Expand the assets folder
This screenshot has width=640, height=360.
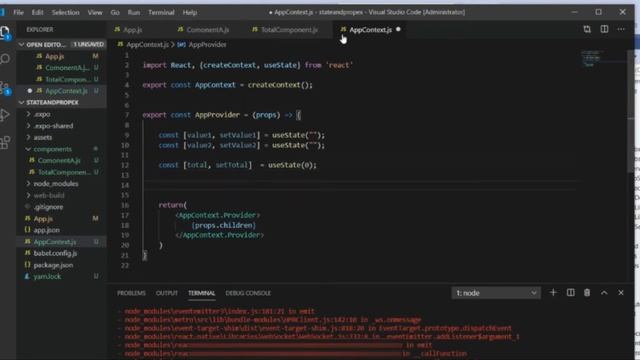[x=61, y=138]
